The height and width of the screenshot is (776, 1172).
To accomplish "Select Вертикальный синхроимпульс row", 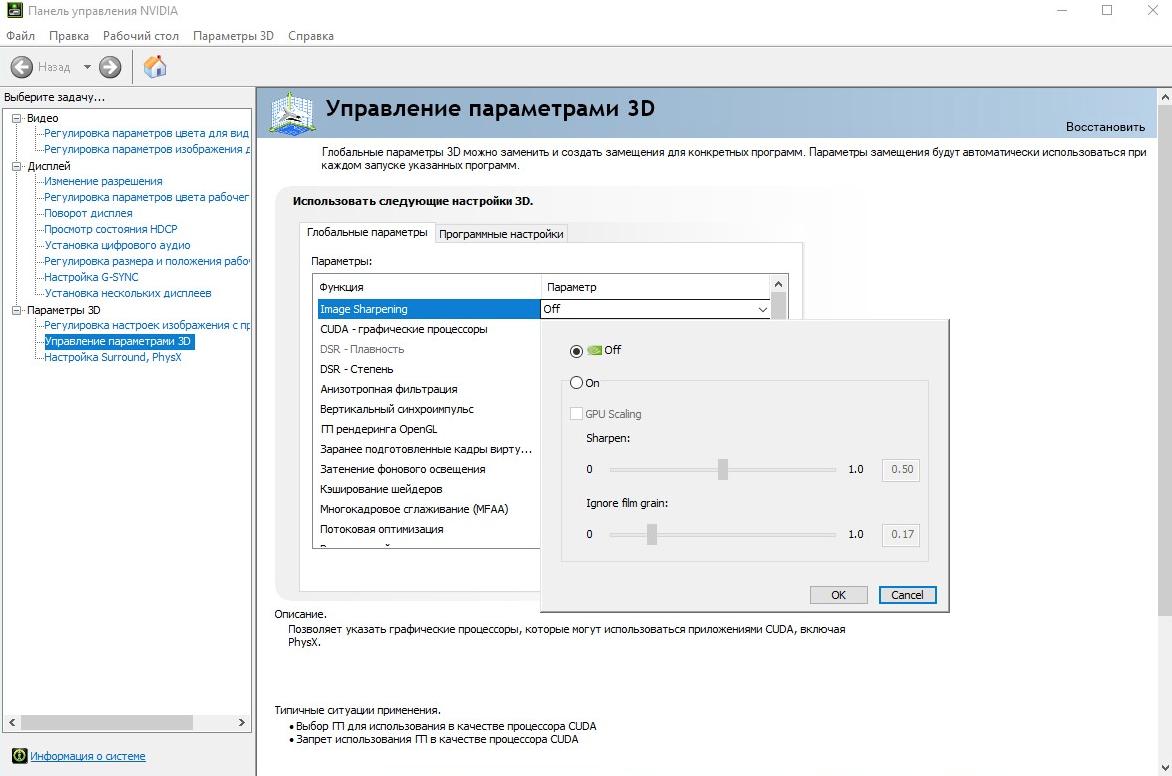I will 429,410.
